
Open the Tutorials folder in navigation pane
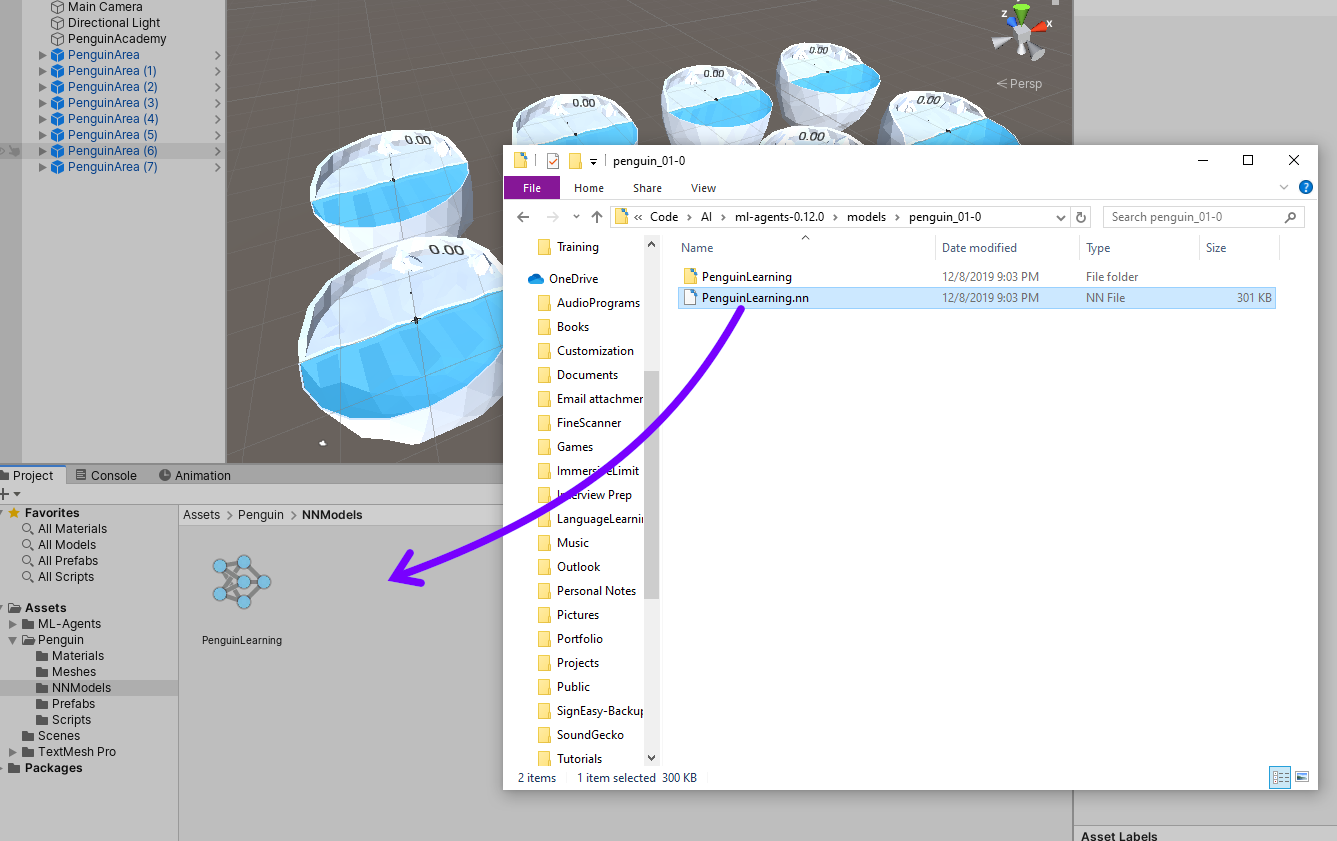pos(579,759)
